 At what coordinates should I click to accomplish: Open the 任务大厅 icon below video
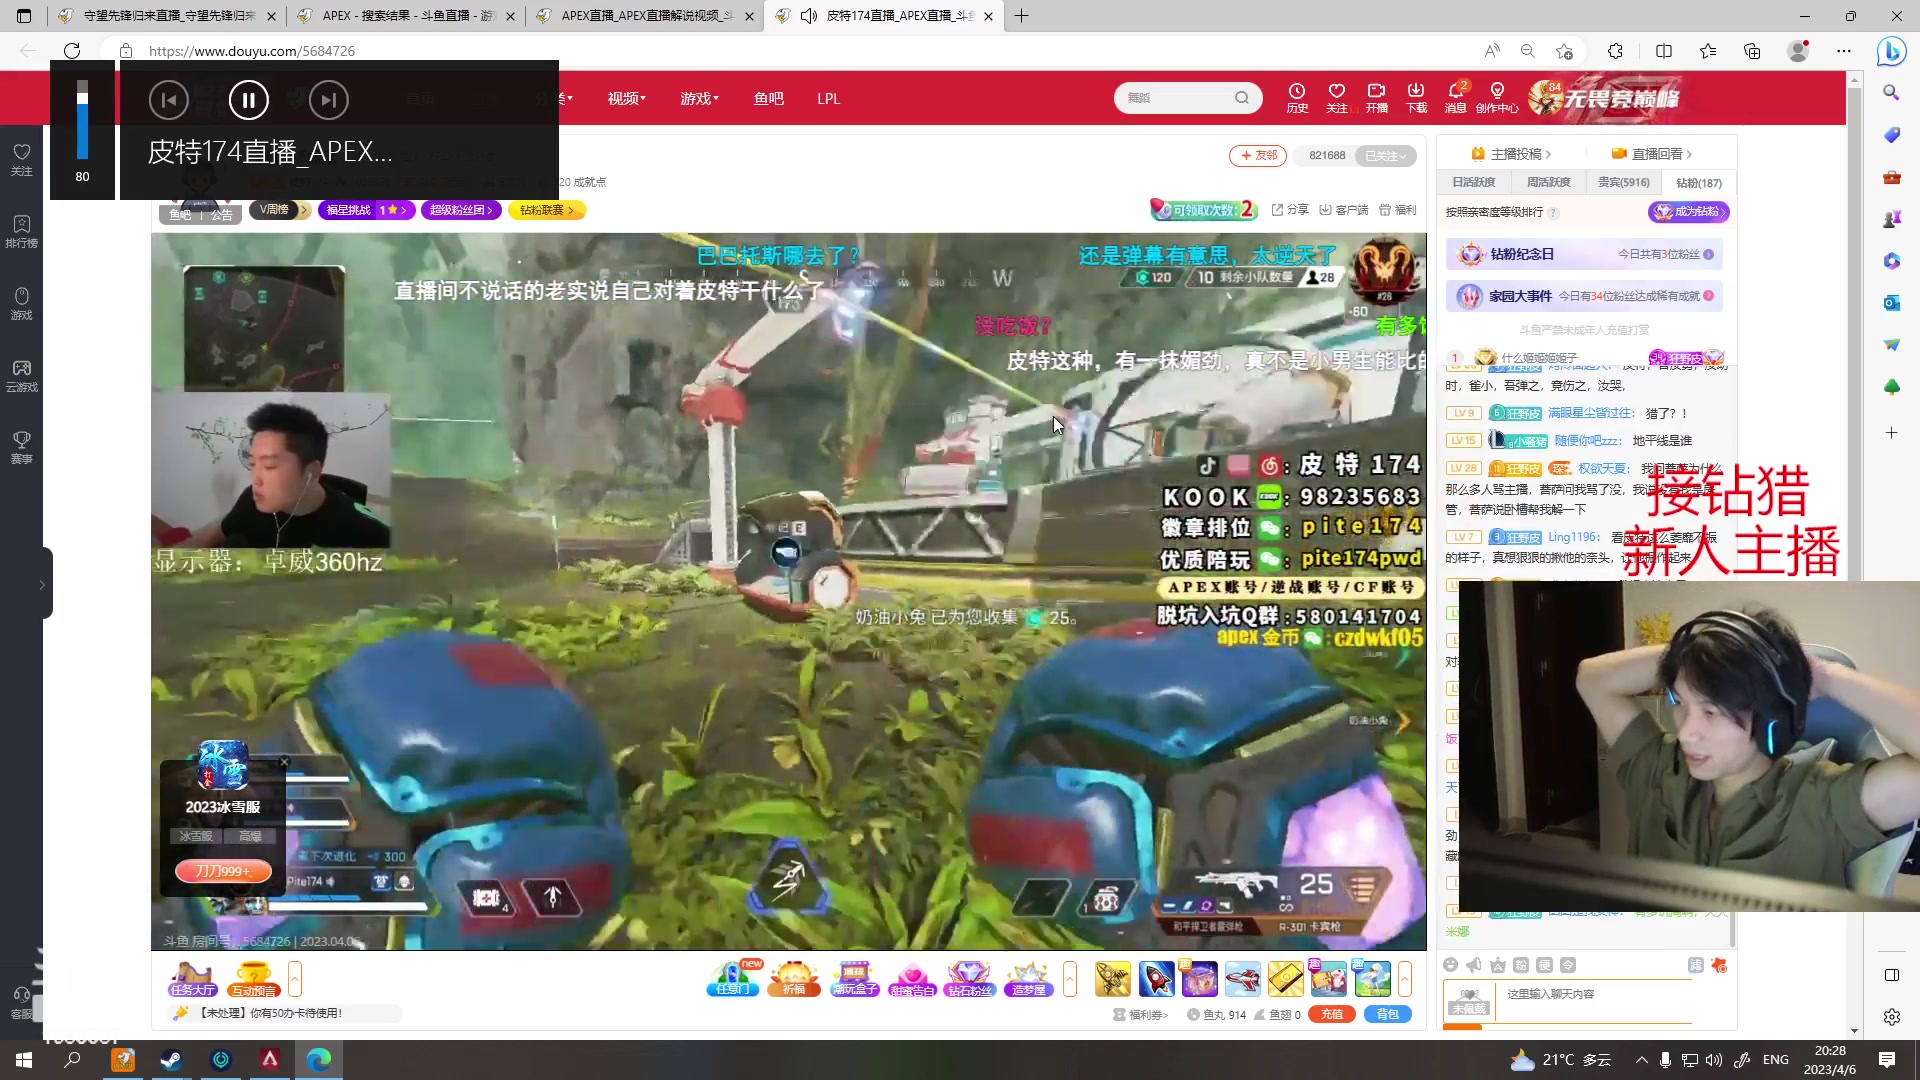193,979
